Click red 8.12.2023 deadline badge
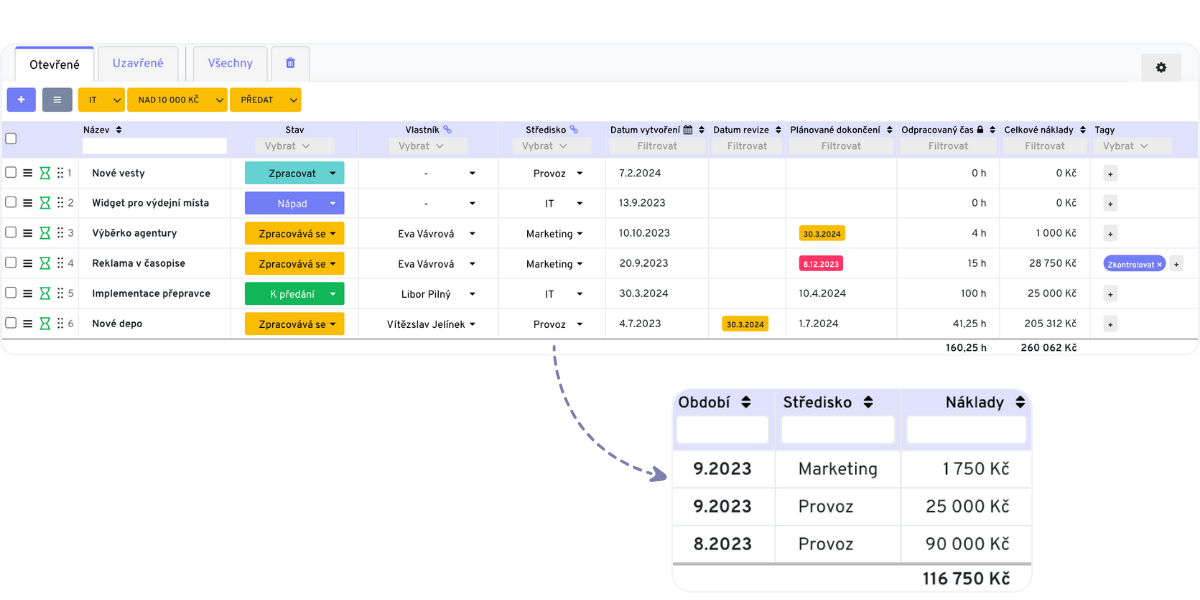Viewport: 1200px width, 600px height. pos(821,264)
